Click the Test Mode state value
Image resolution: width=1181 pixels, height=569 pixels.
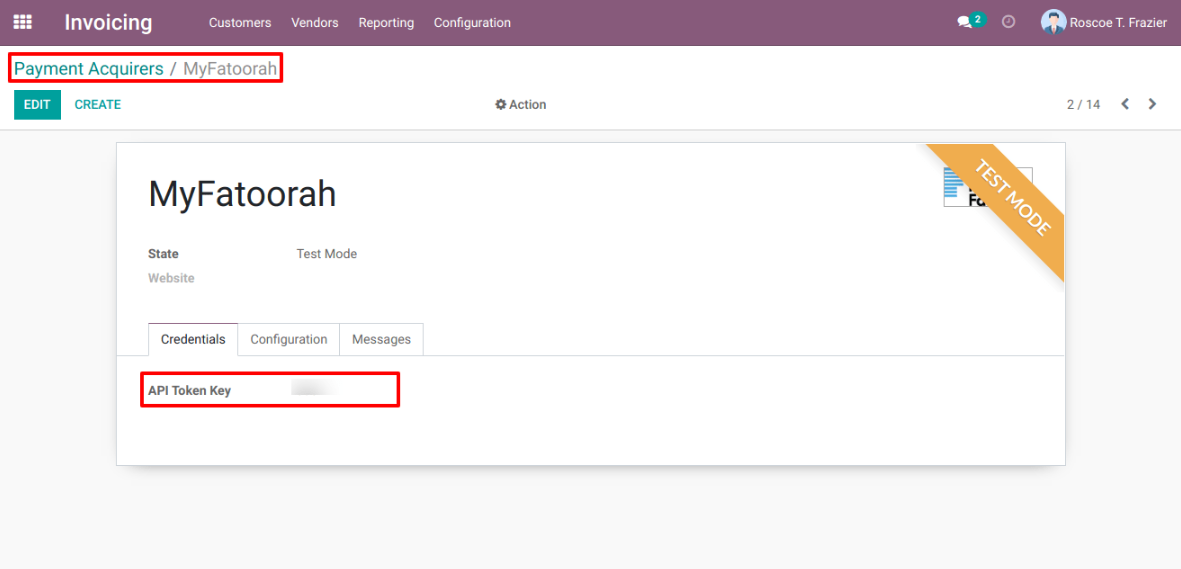click(327, 254)
